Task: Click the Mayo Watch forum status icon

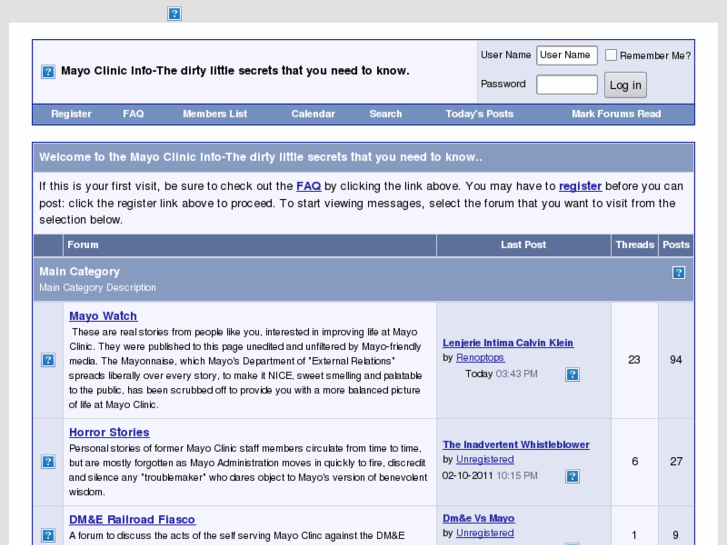Action: point(48,360)
